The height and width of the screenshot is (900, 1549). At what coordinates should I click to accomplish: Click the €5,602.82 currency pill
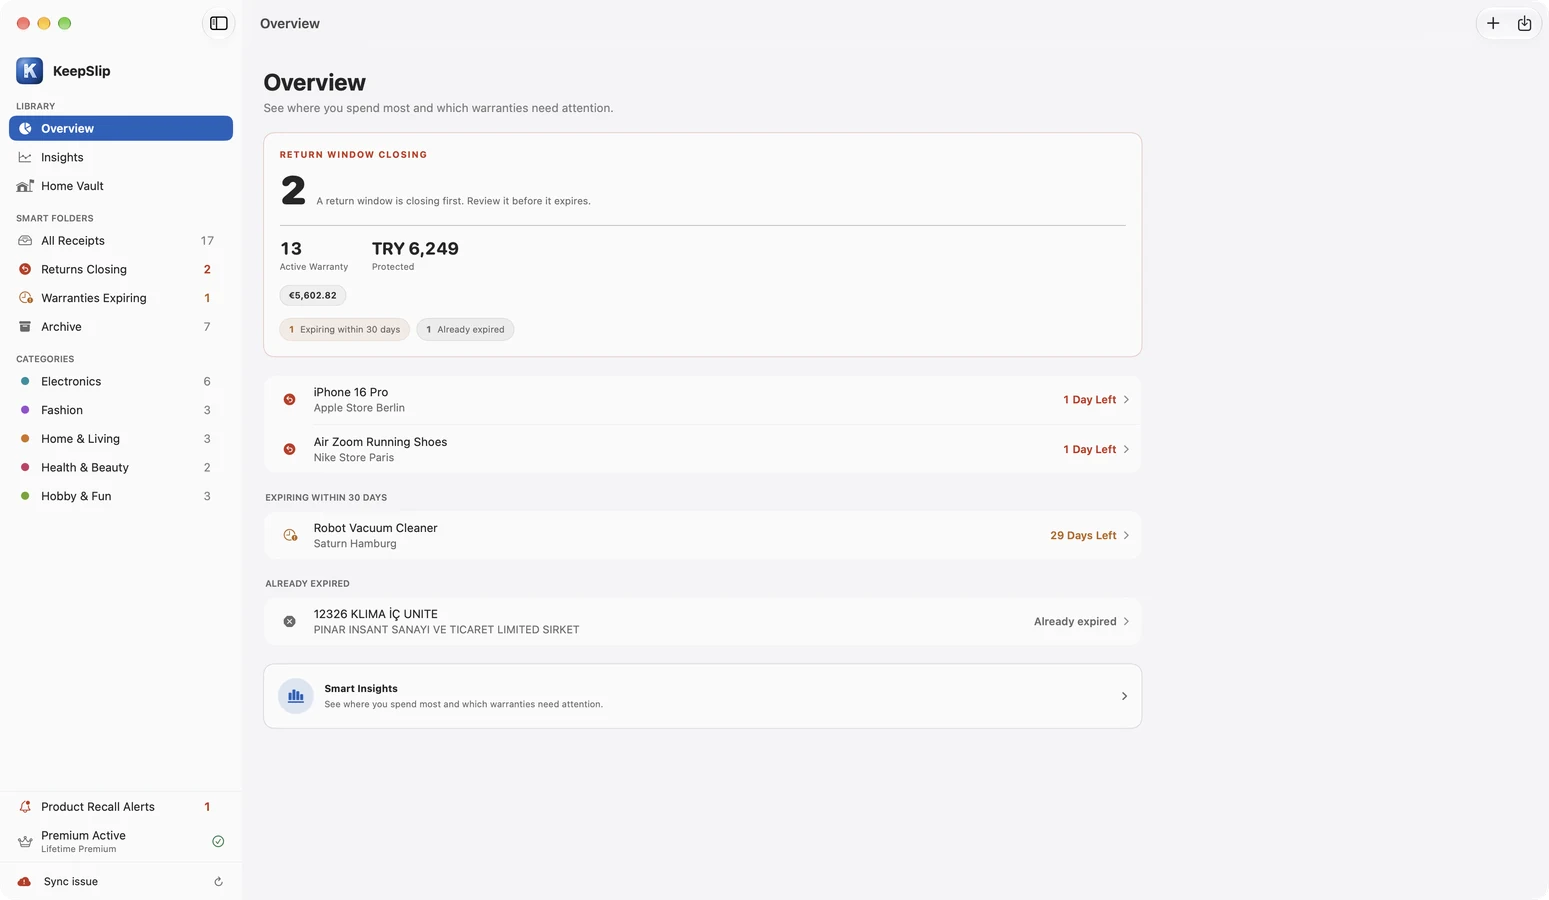(x=313, y=295)
